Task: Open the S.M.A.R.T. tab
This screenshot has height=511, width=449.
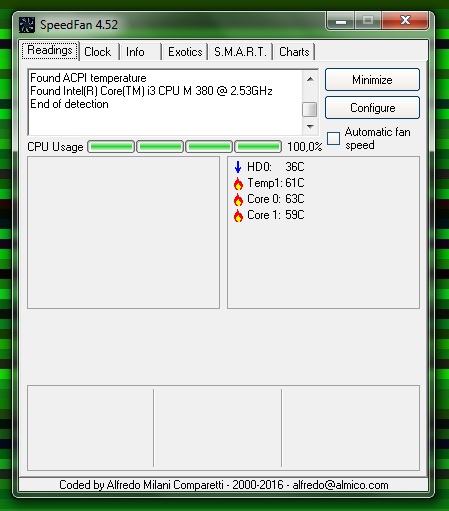Action: (x=240, y=52)
